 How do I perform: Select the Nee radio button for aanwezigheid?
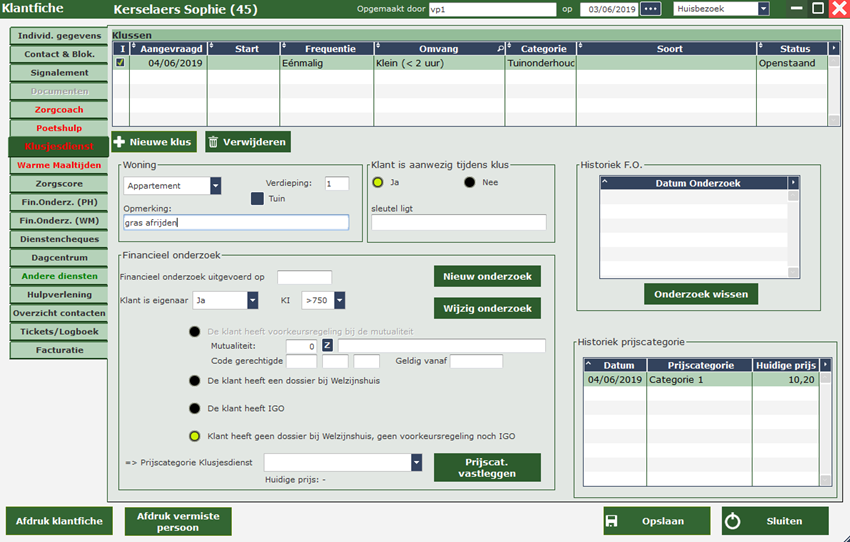coord(470,183)
